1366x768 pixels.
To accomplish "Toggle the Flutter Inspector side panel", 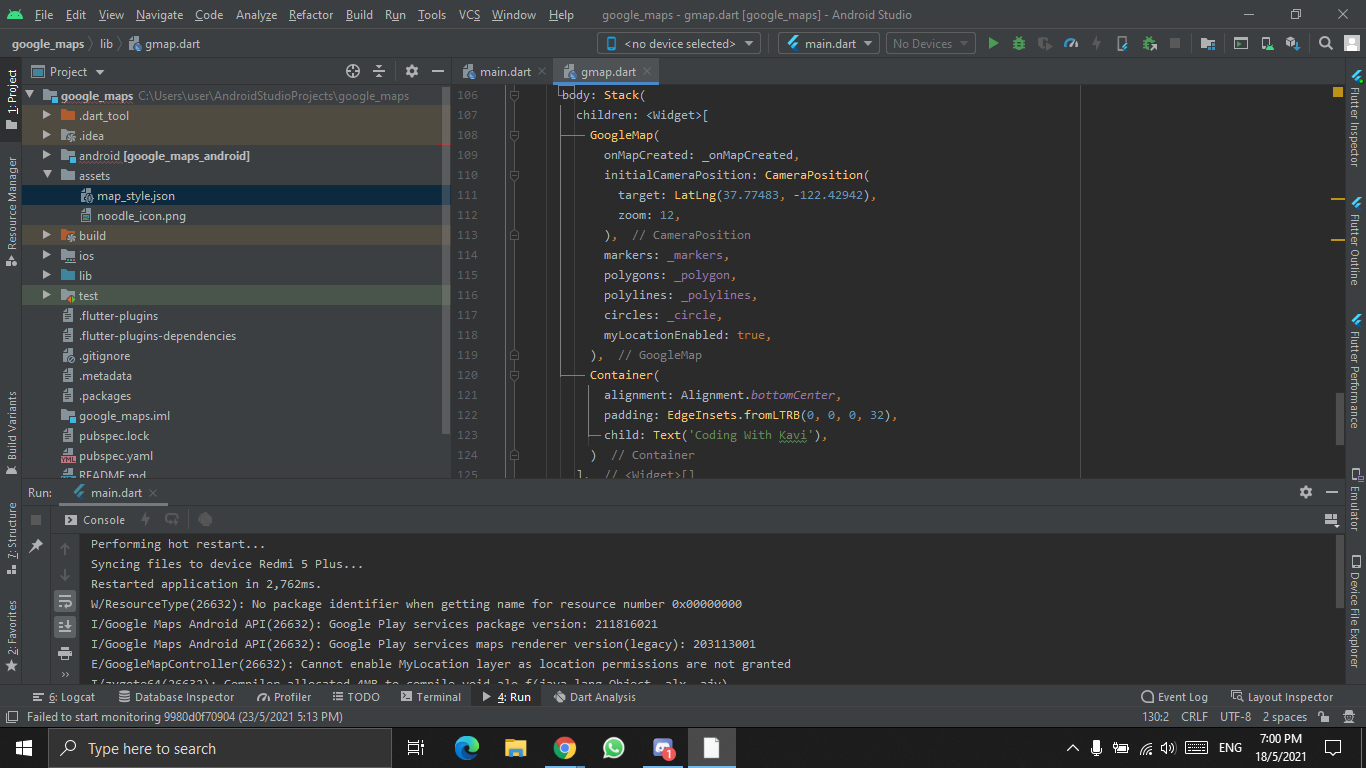I will pyautogui.click(x=1355, y=118).
